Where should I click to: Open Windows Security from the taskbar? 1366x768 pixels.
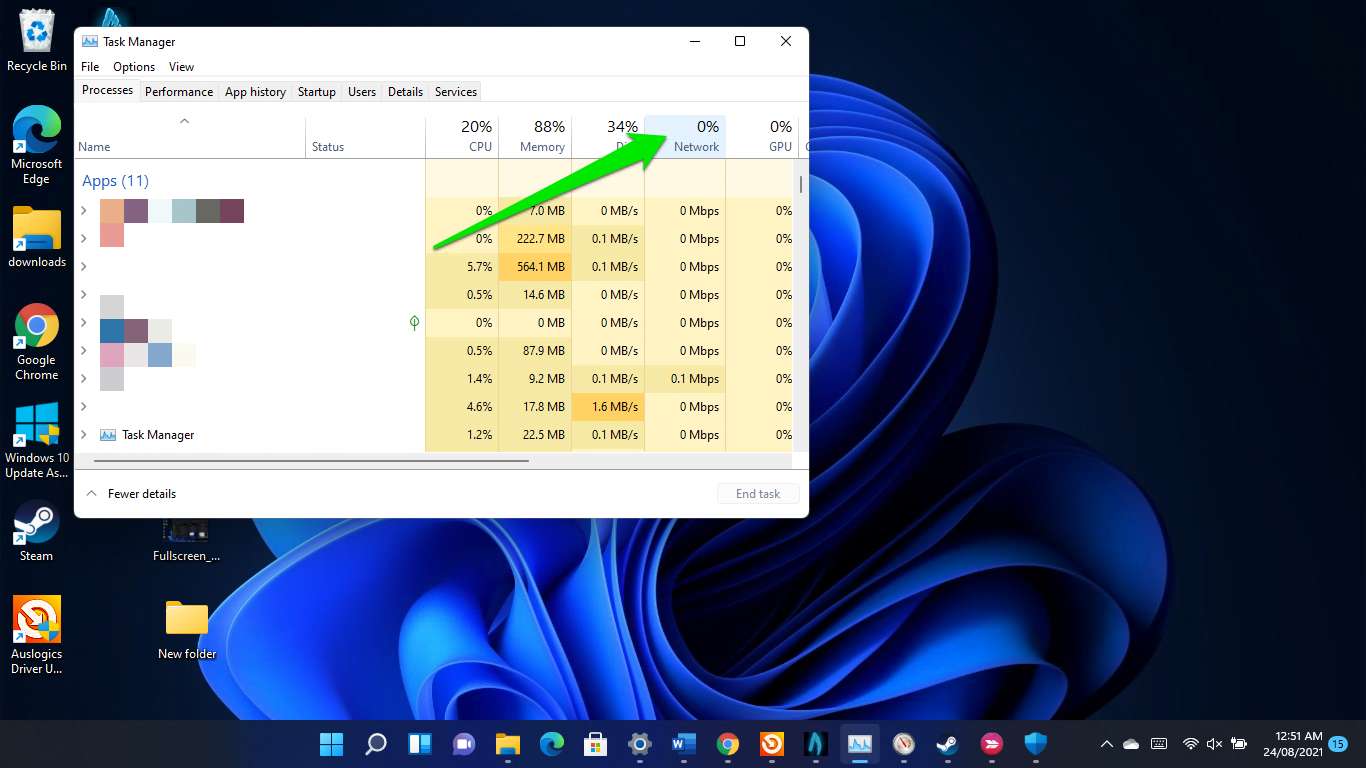[x=1035, y=745]
